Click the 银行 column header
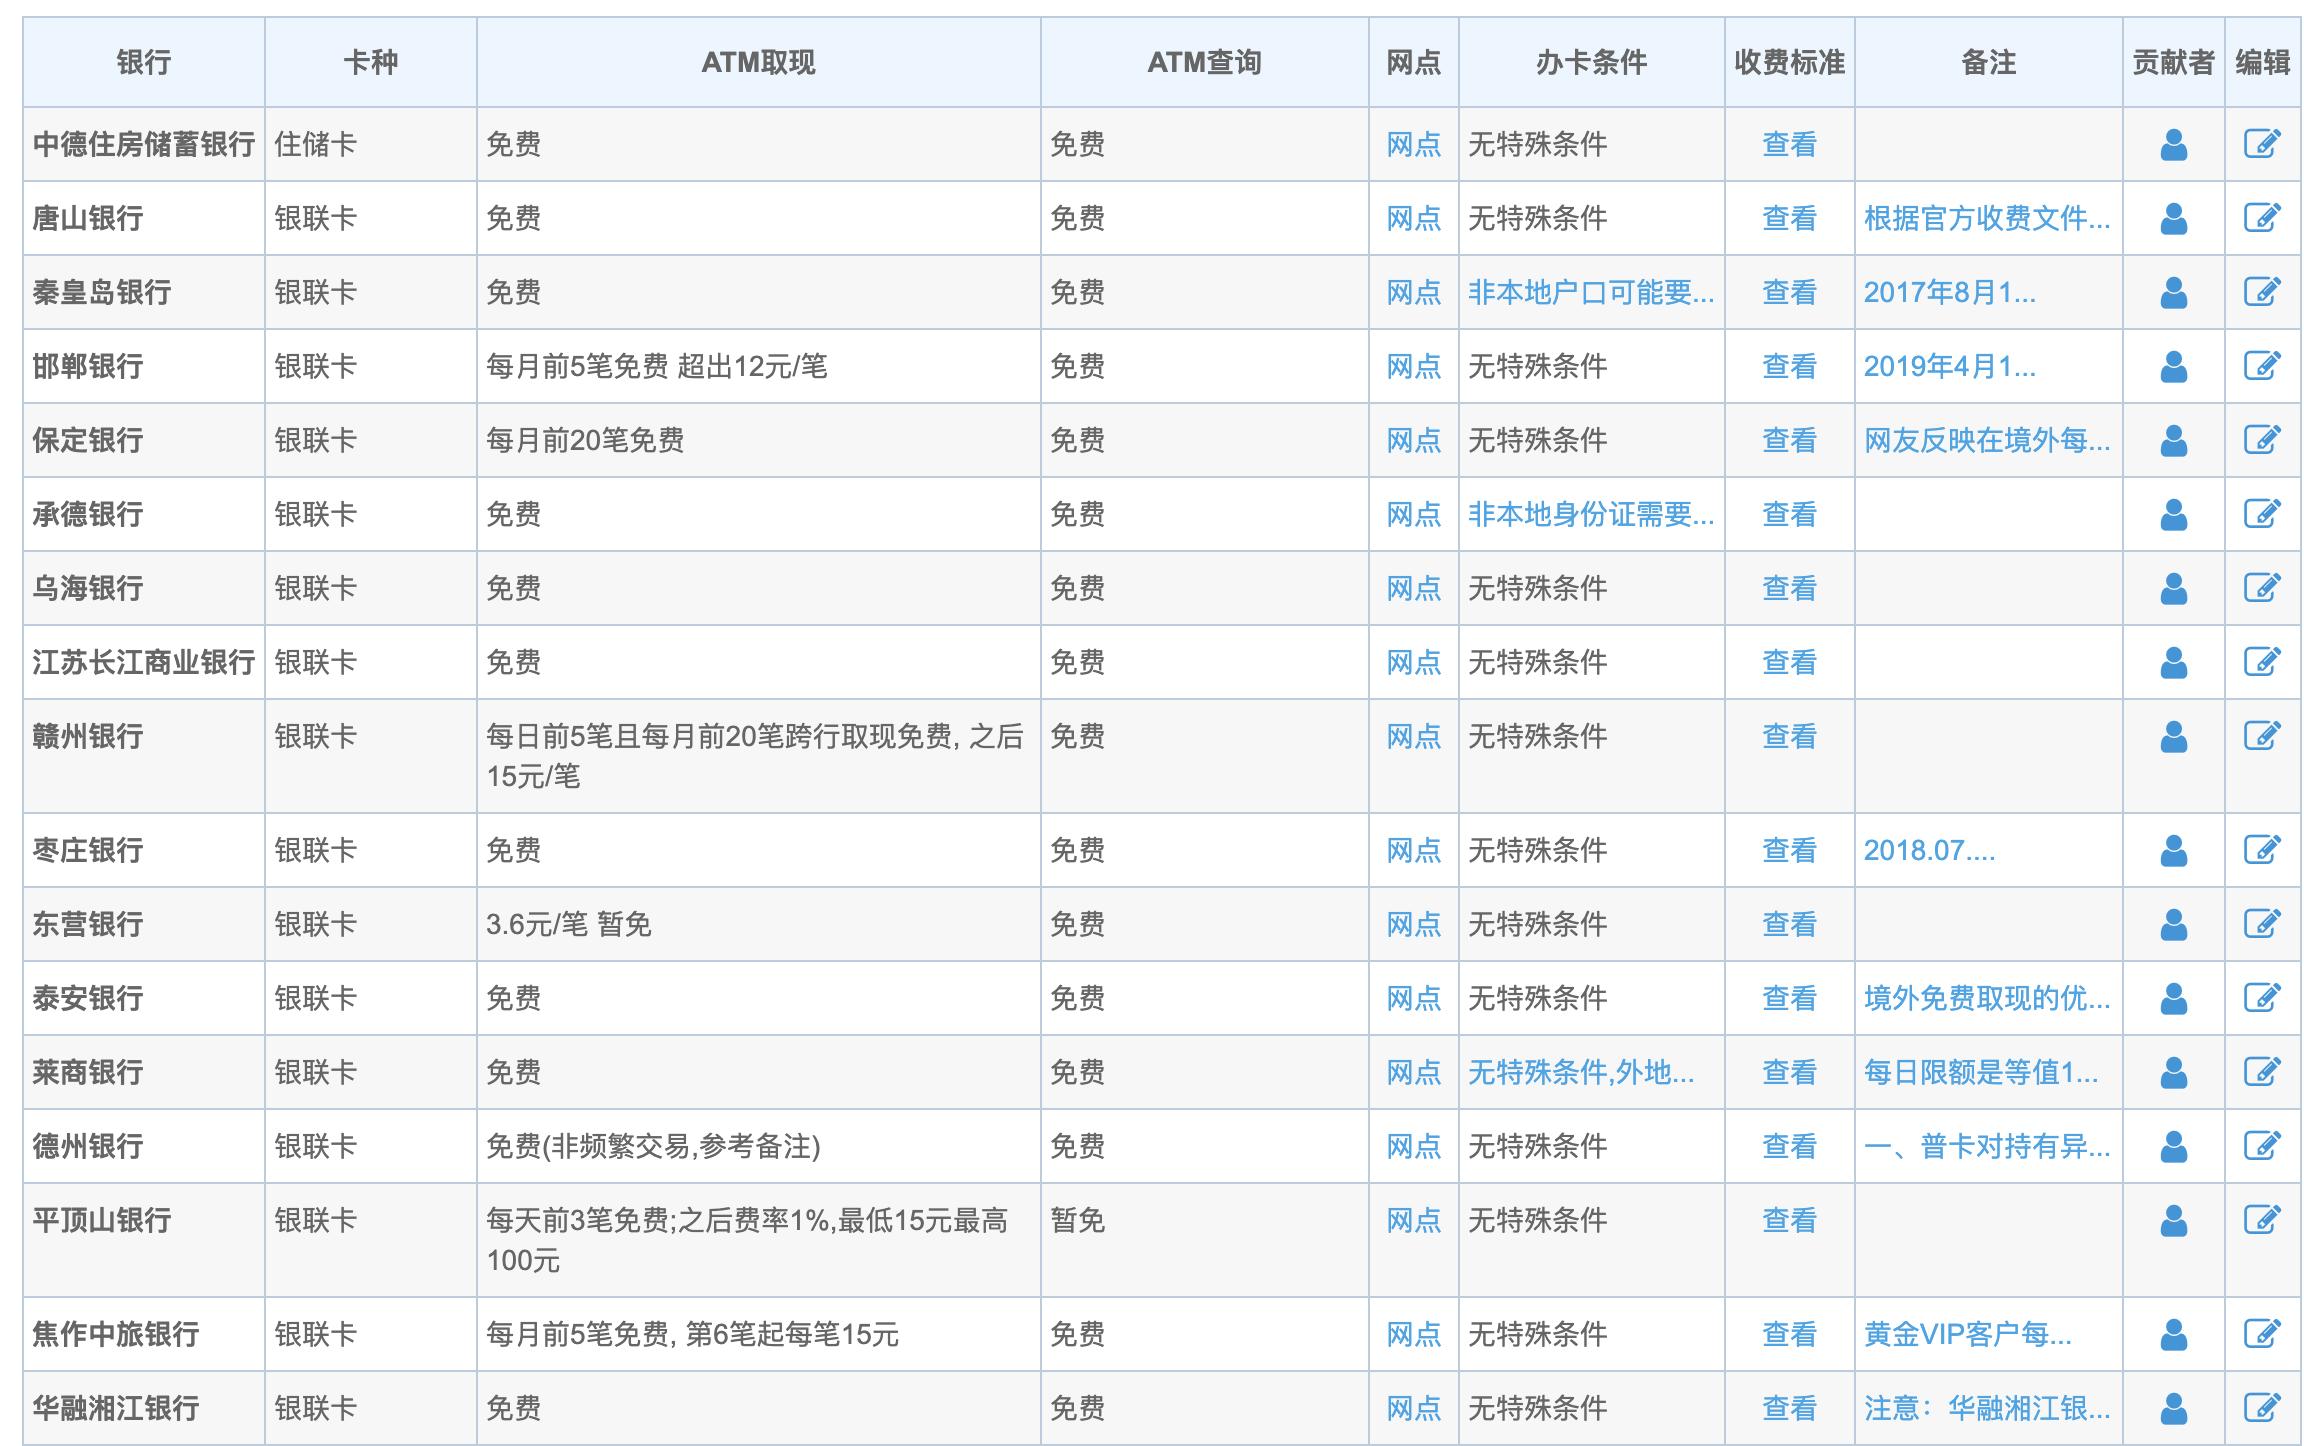Image resolution: width=2304 pixels, height=1446 pixels. (x=144, y=63)
